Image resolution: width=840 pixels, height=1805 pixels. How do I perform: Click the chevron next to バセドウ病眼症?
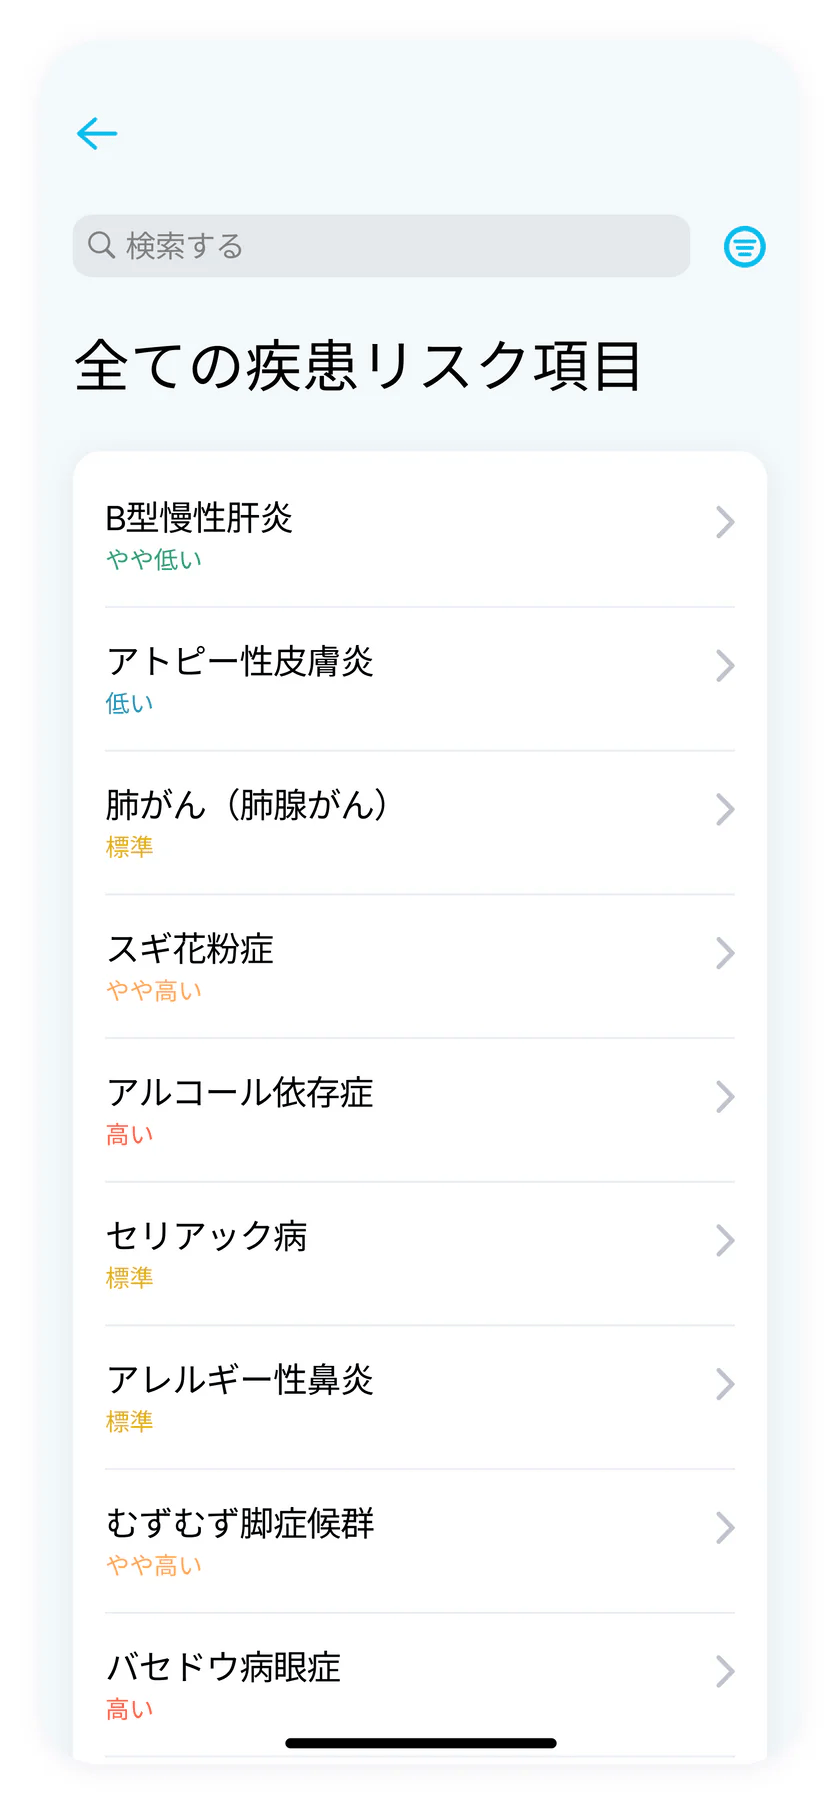pos(725,1671)
